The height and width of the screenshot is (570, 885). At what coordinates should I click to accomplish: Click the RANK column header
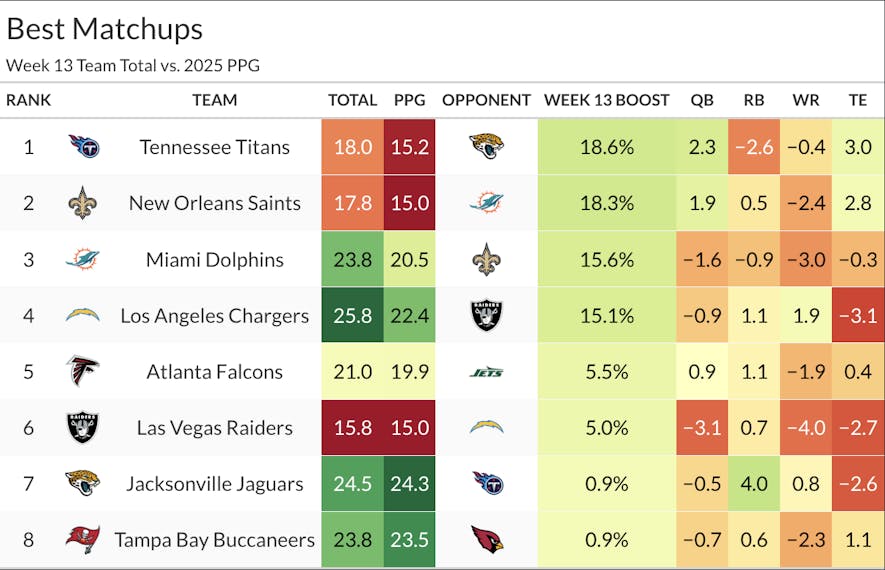(x=28, y=100)
